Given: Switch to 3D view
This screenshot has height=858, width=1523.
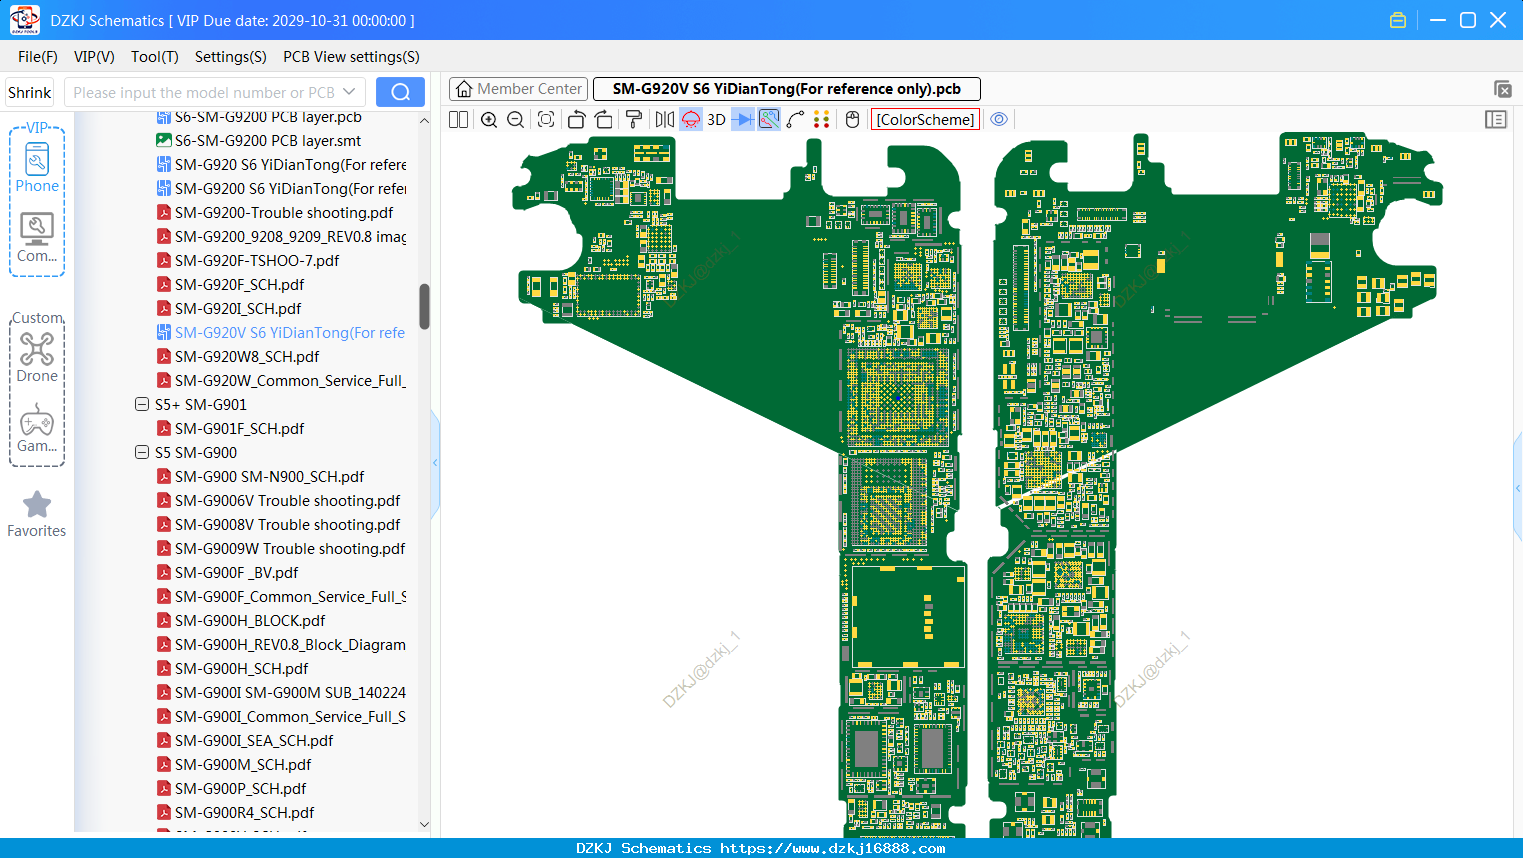Looking at the screenshot, I should pyautogui.click(x=716, y=119).
